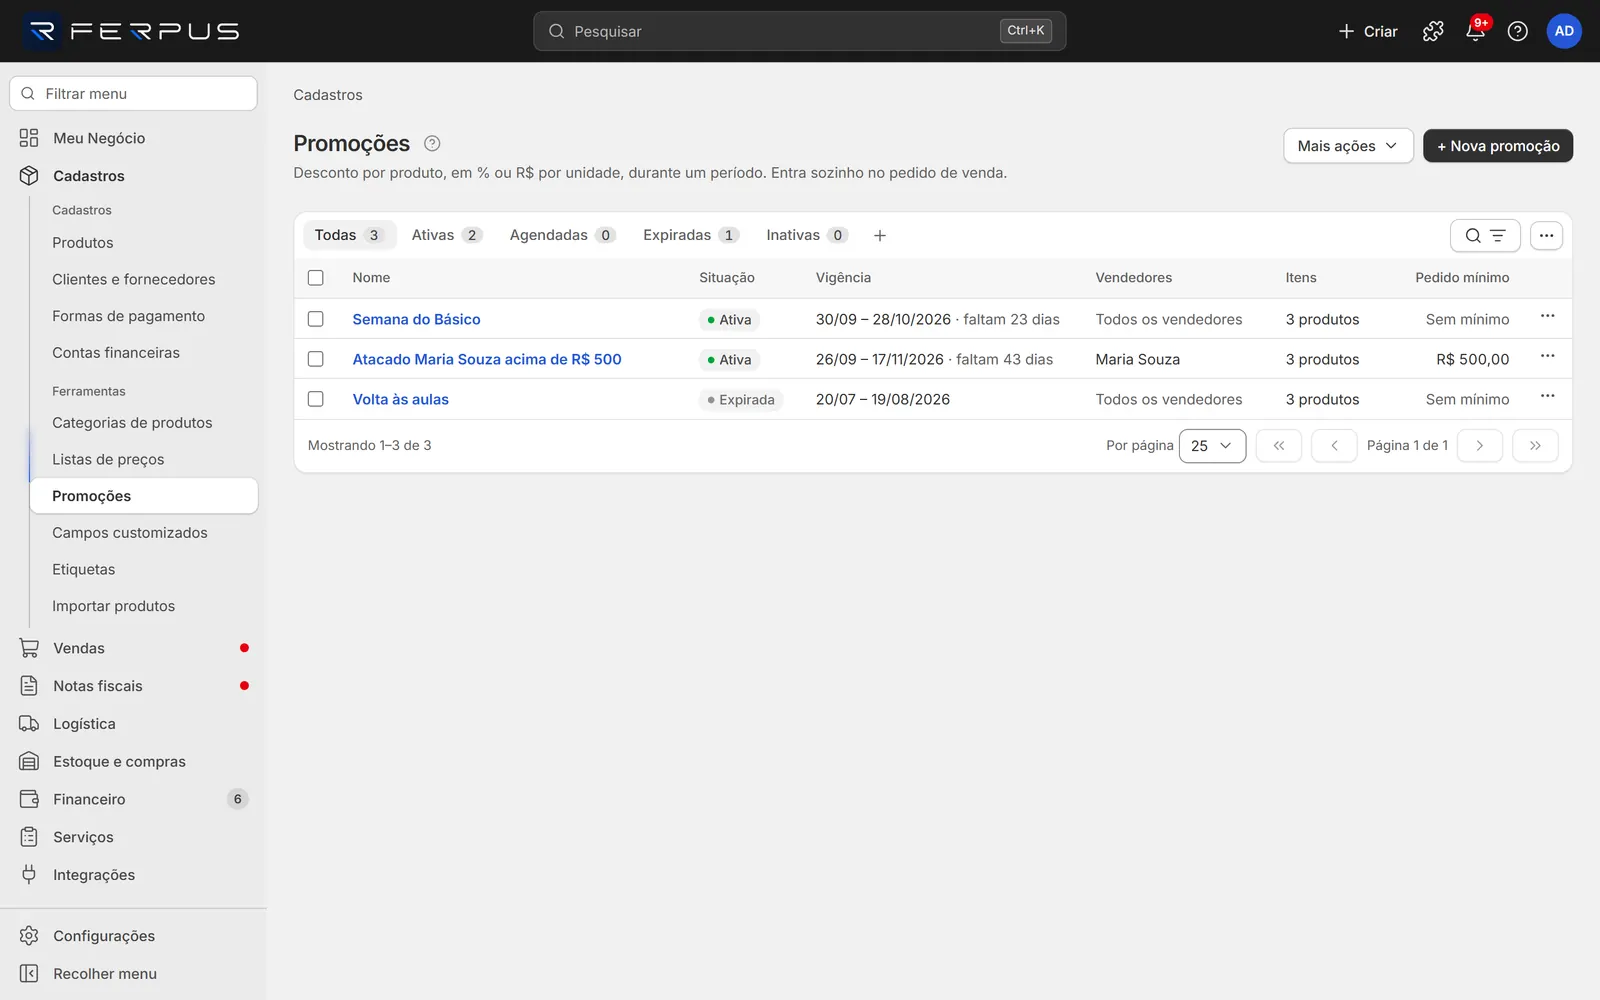1600x1000 pixels.
Task: Click the Nova promoção button
Action: coord(1498,146)
